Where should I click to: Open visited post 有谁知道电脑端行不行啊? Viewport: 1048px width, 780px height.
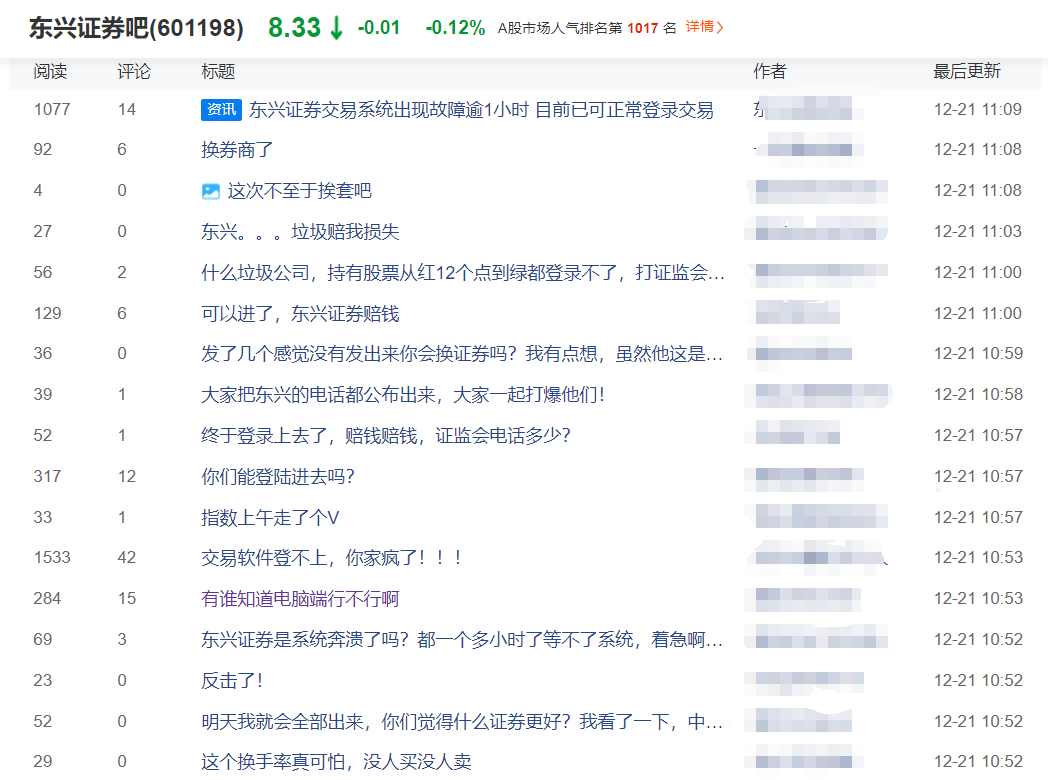[300, 598]
